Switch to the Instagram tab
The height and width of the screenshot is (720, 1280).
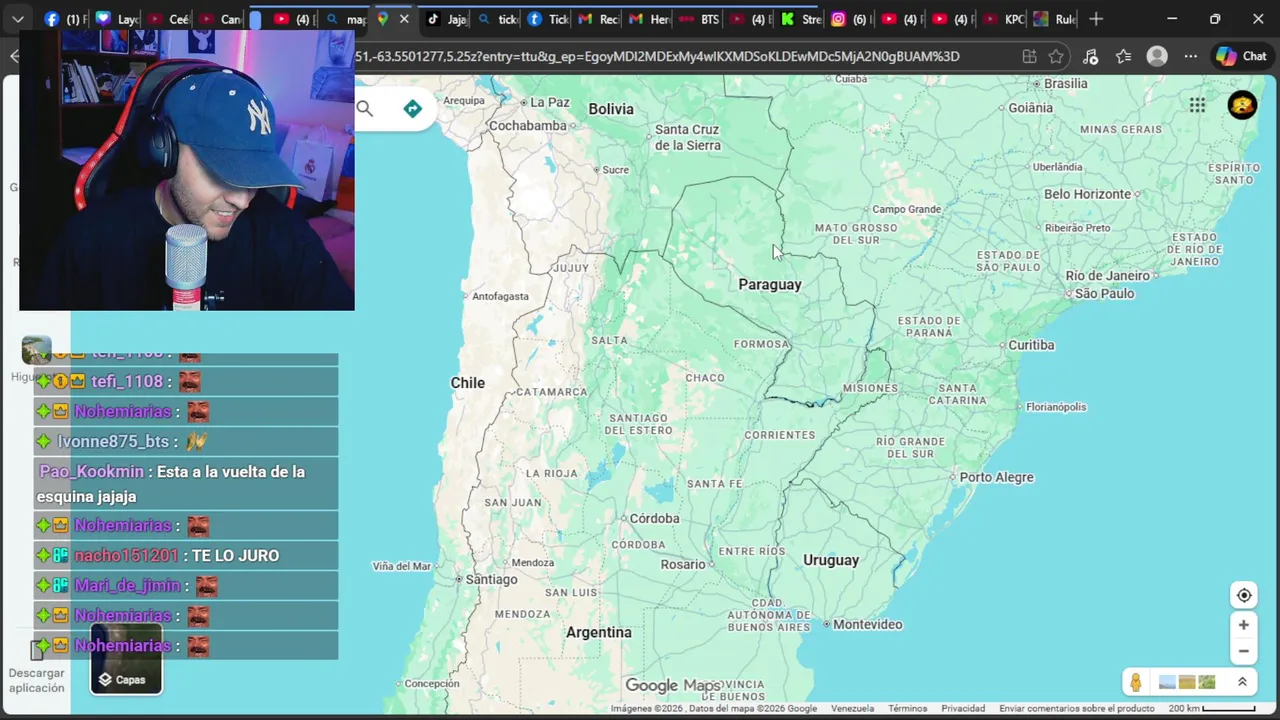[x=850, y=19]
